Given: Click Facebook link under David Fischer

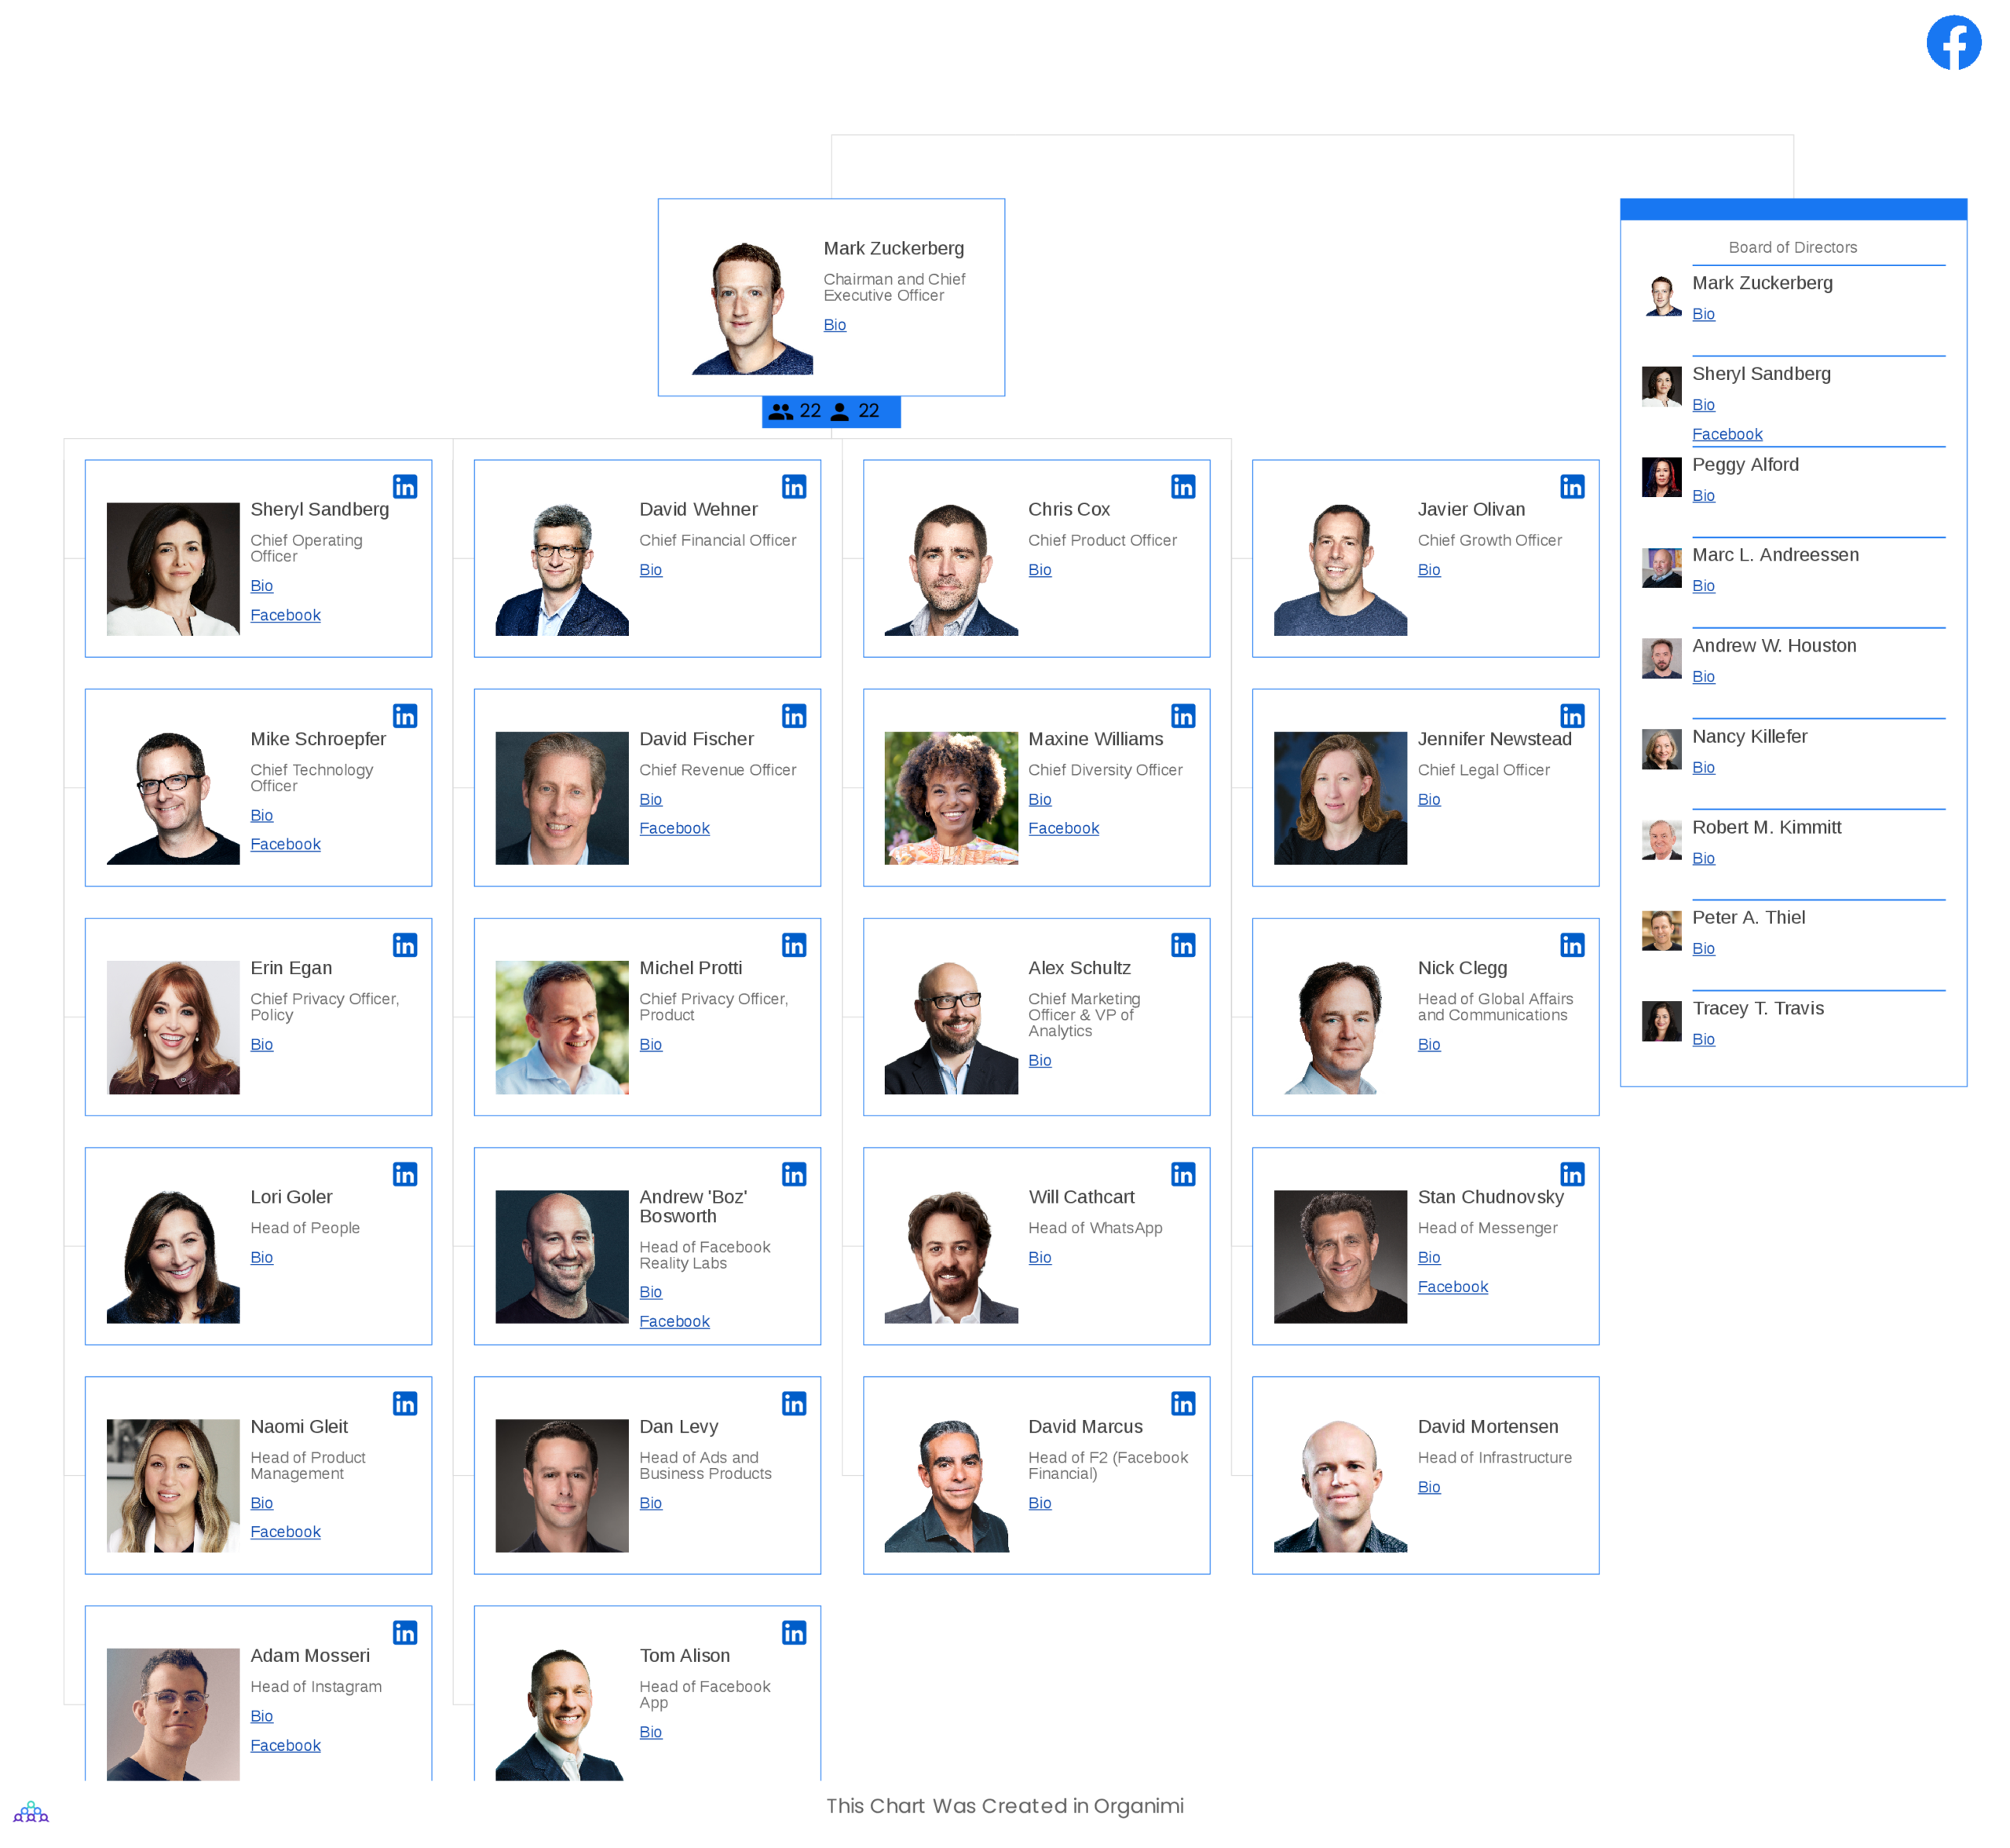Looking at the screenshot, I should point(674,827).
